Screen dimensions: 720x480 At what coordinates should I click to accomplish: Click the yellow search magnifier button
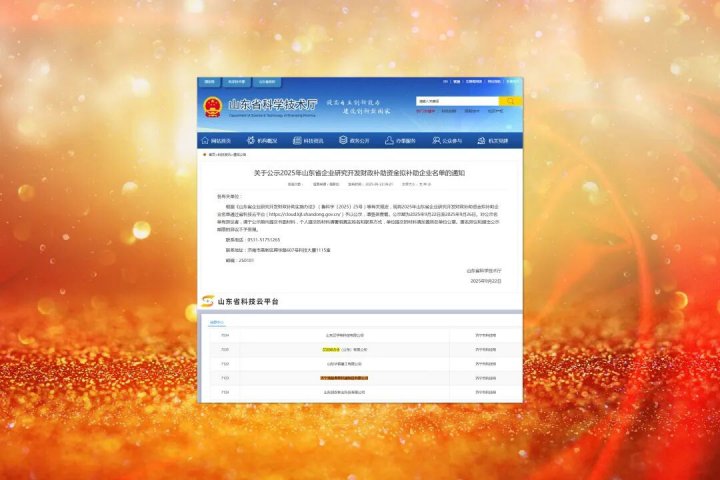[511, 101]
